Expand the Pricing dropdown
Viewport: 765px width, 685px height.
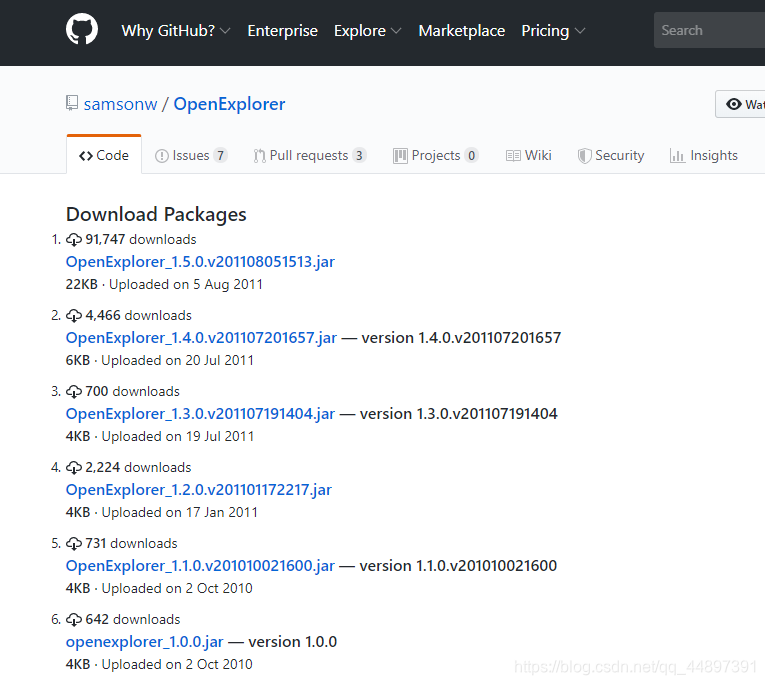tap(553, 31)
